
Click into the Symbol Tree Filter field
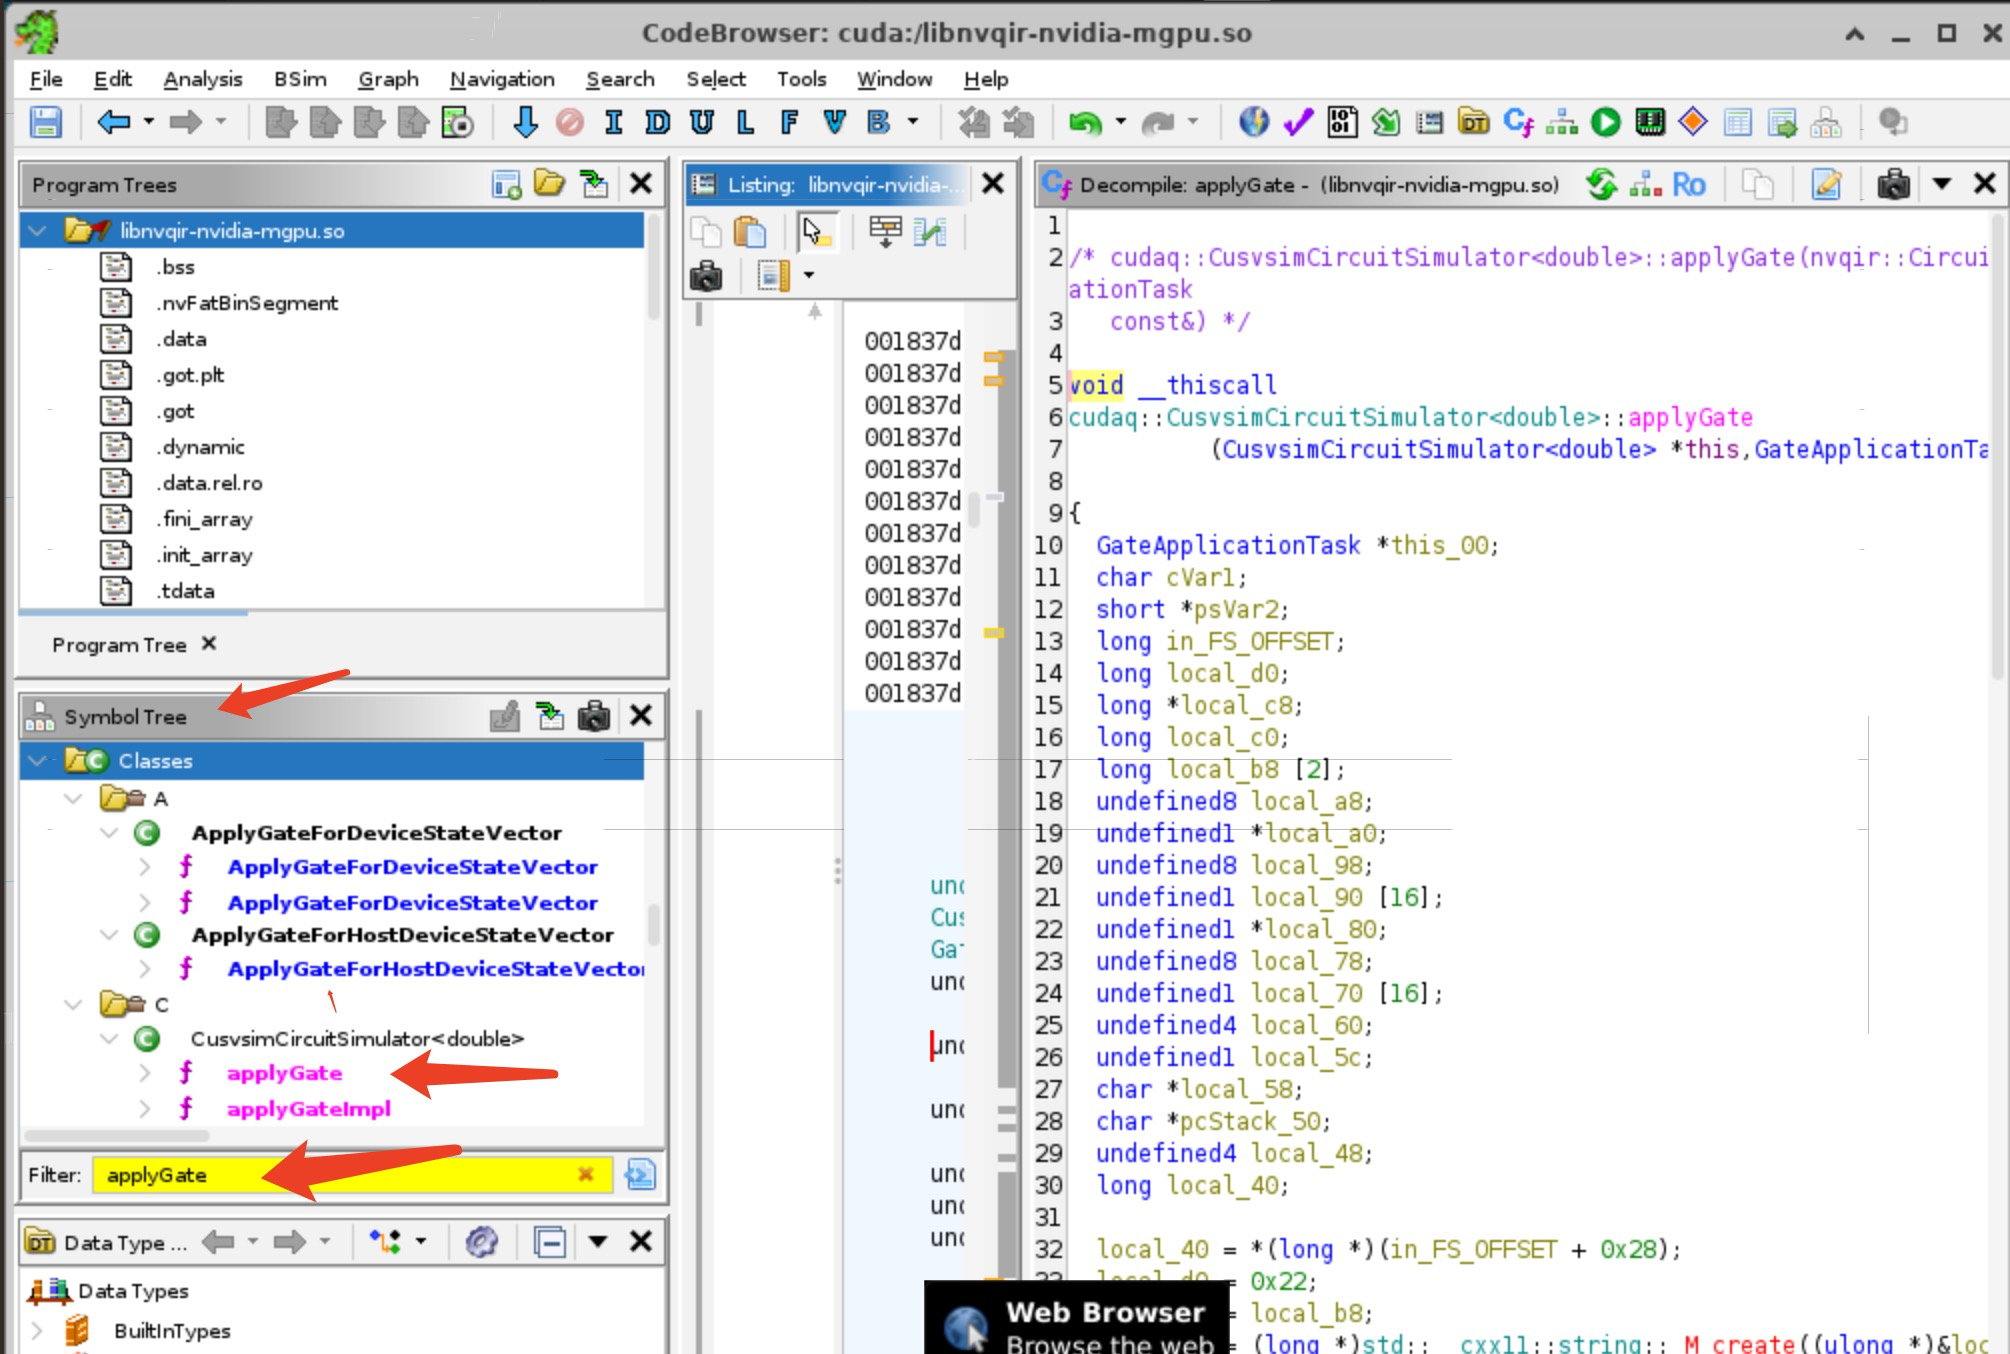coord(340,1175)
